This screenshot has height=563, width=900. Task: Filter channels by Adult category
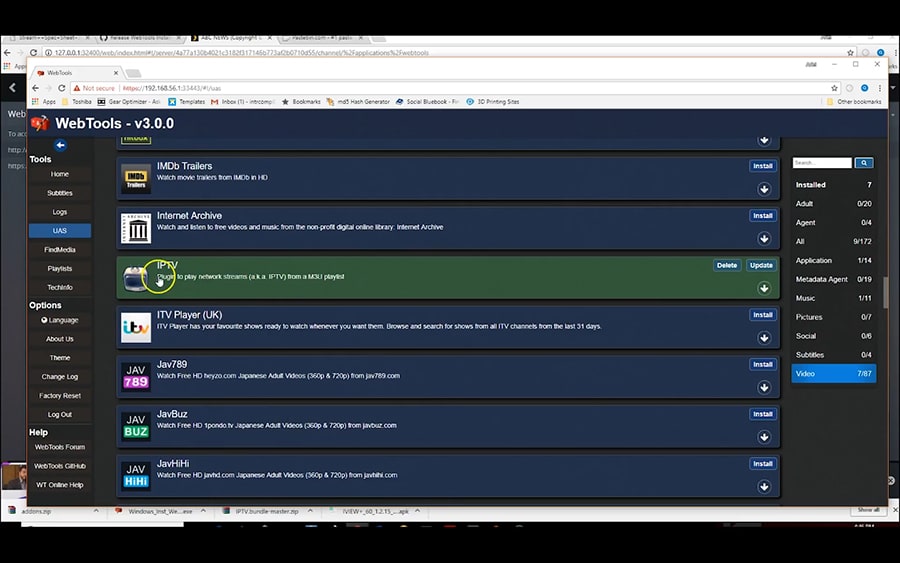(x=833, y=204)
